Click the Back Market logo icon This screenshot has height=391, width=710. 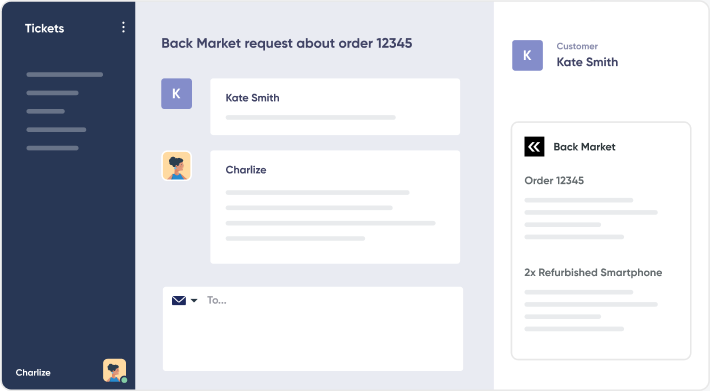point(534,147)
